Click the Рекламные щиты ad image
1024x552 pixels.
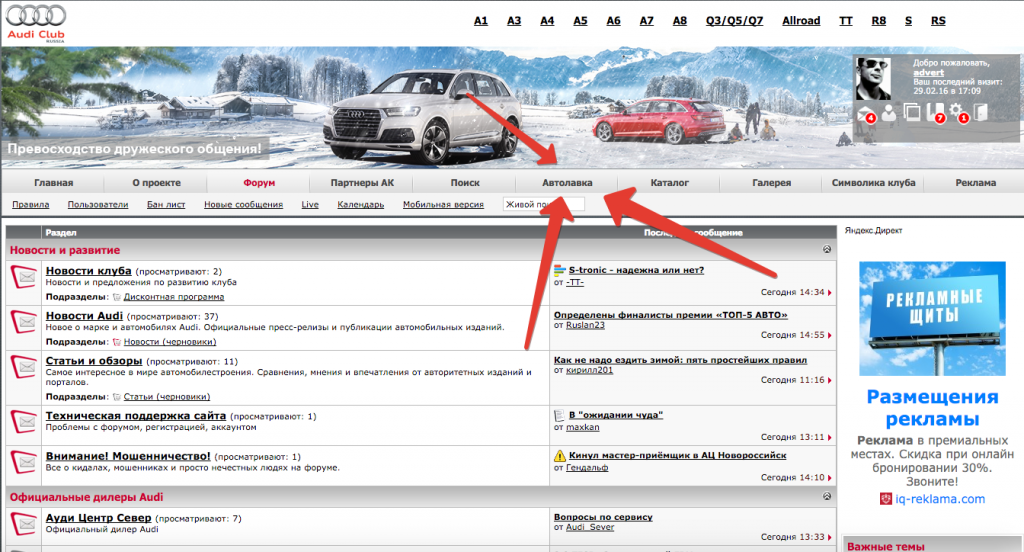pos(932,318)
